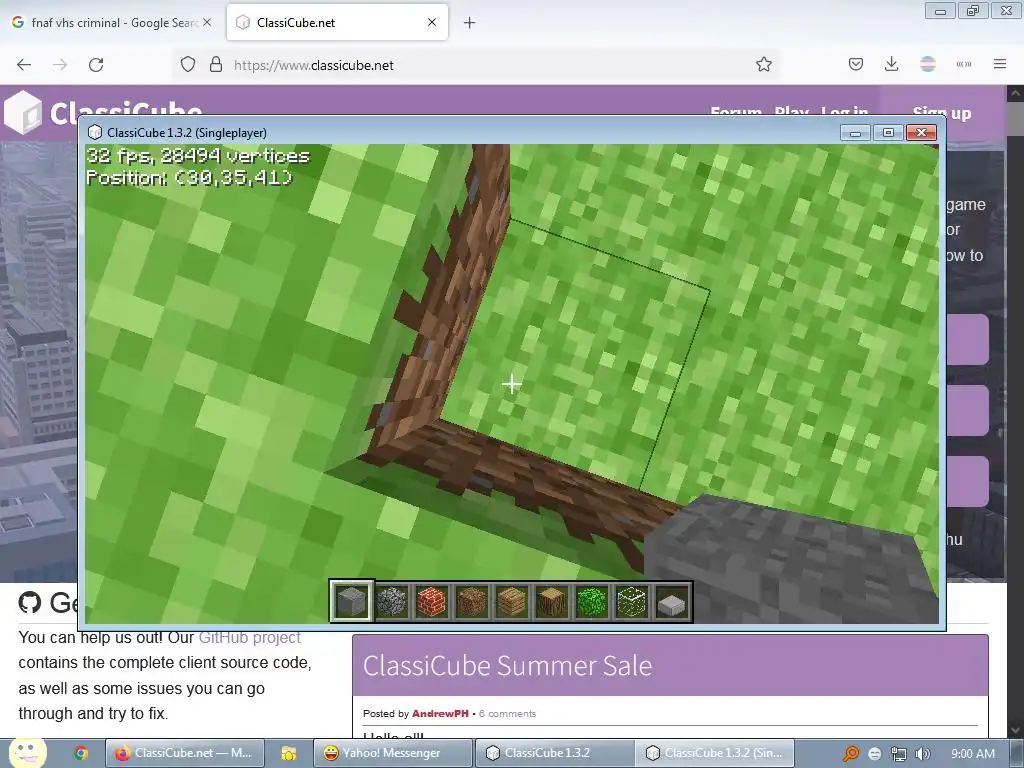Close the fnaf vhs criminal tab
The image size is (1024, 768).
click(x=207, y=22)
